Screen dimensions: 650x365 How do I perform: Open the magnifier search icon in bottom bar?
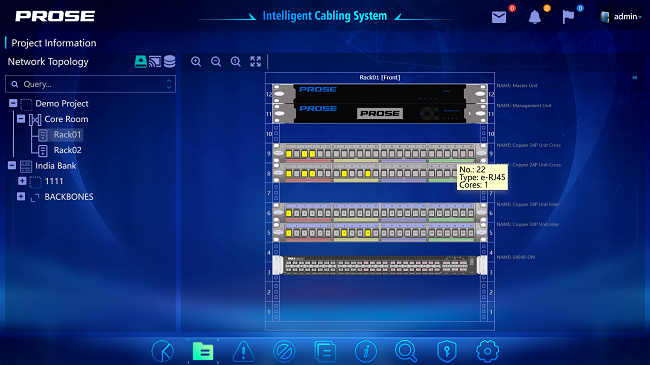click(x=406, y=351)
